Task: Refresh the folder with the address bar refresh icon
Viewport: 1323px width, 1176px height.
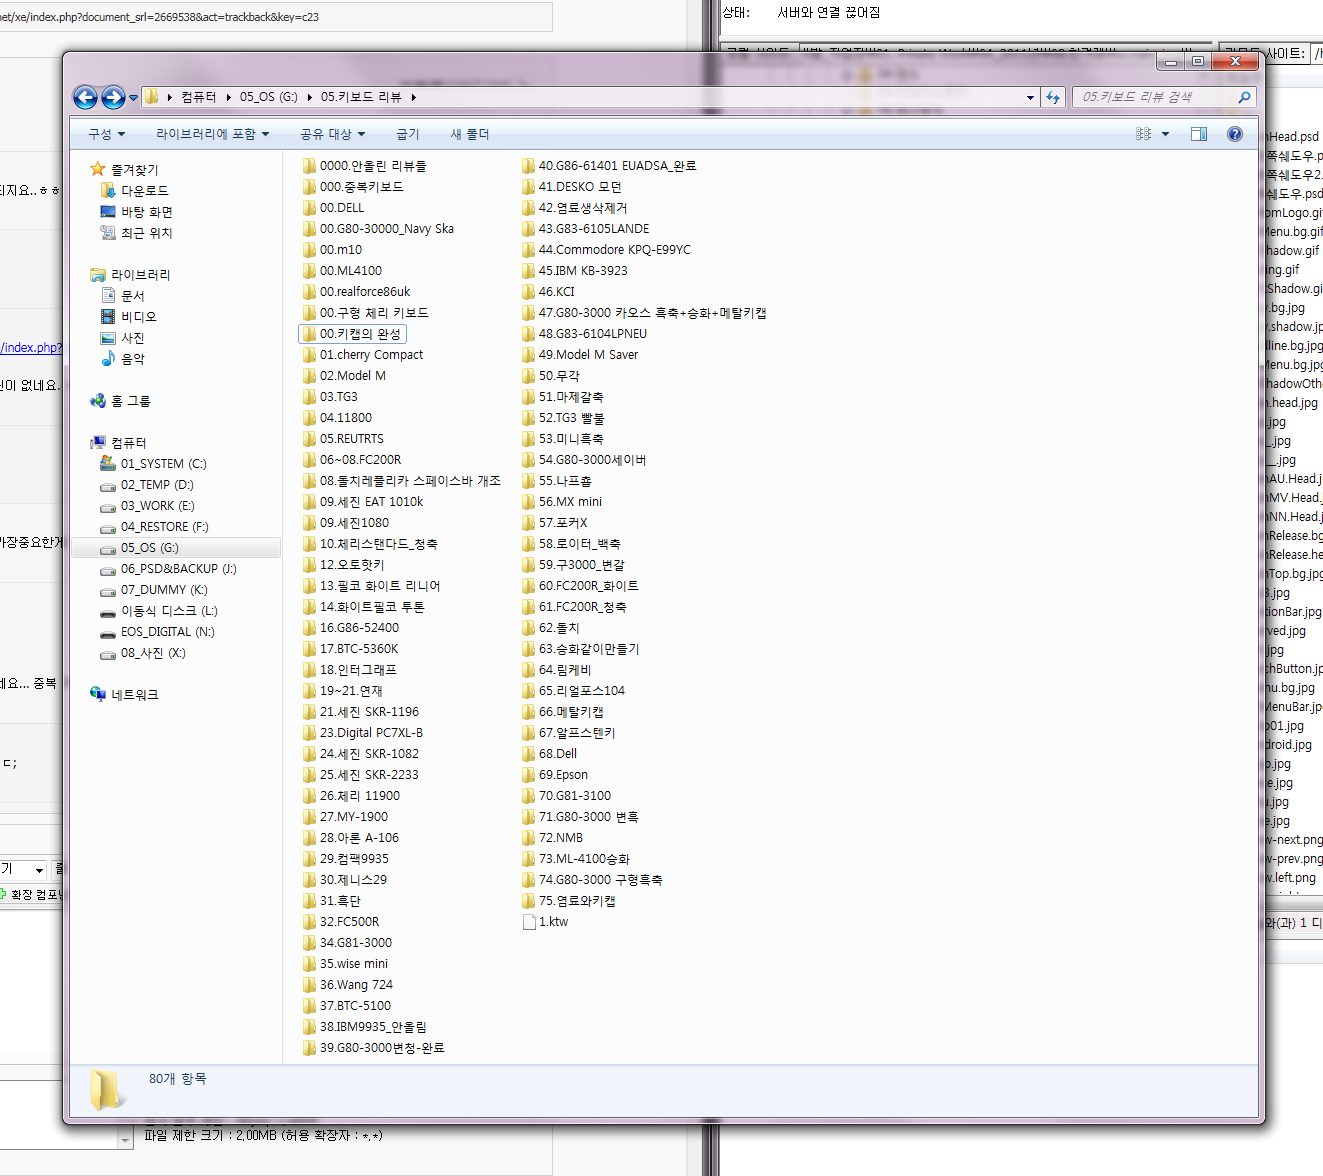Action: click(1052, 97)
